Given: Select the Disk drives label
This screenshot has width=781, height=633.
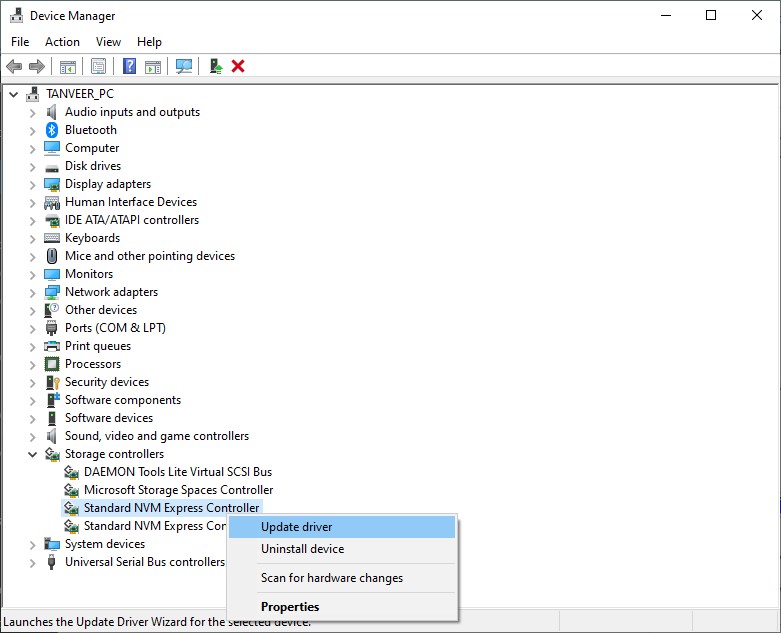Looking at the screenshot, I should [93, 166].
